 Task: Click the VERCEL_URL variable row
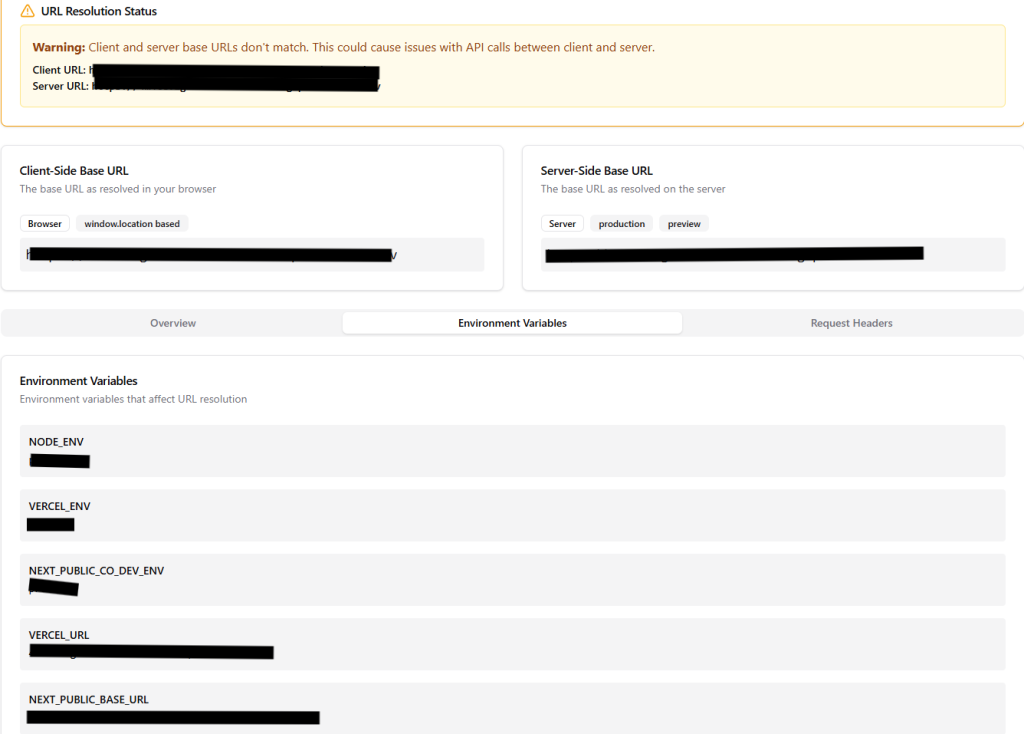tap(512, 643)
